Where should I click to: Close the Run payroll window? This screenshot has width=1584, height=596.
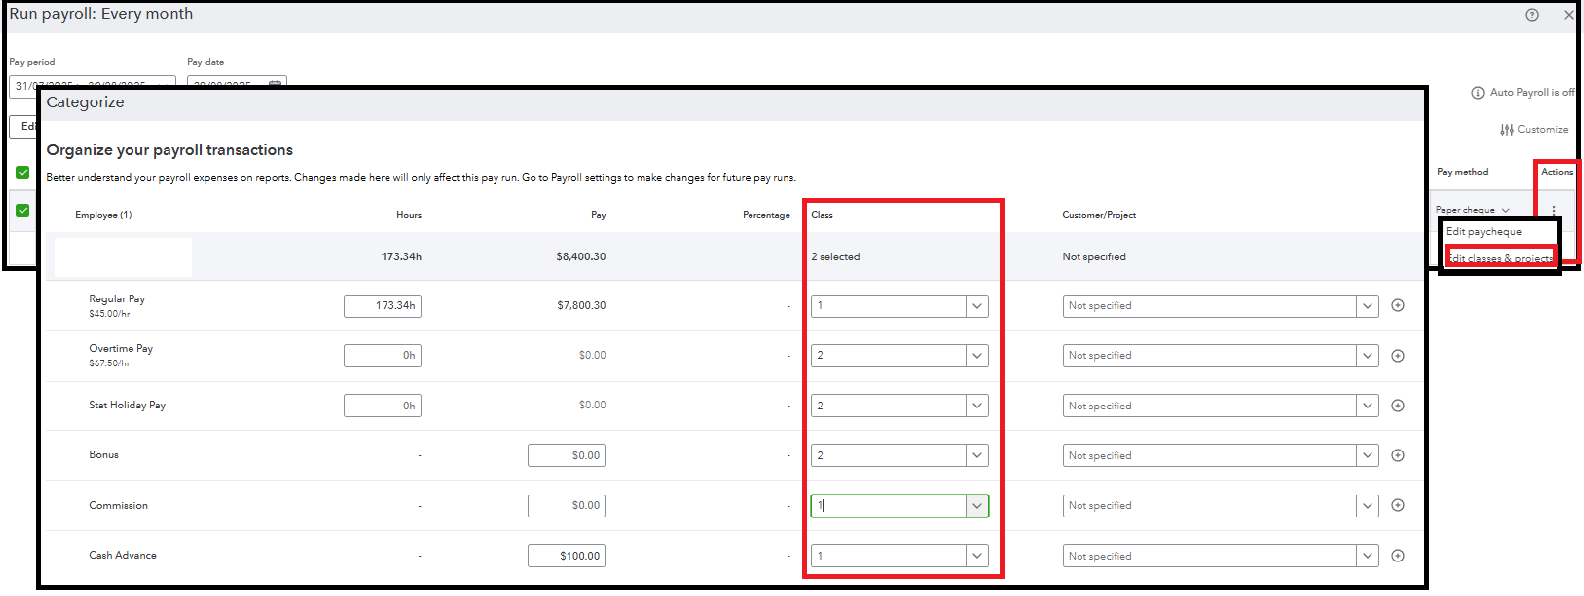point(1569,15)
